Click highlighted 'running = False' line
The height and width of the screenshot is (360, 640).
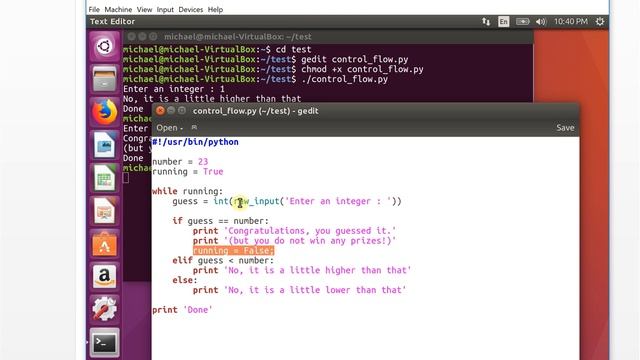233,251
